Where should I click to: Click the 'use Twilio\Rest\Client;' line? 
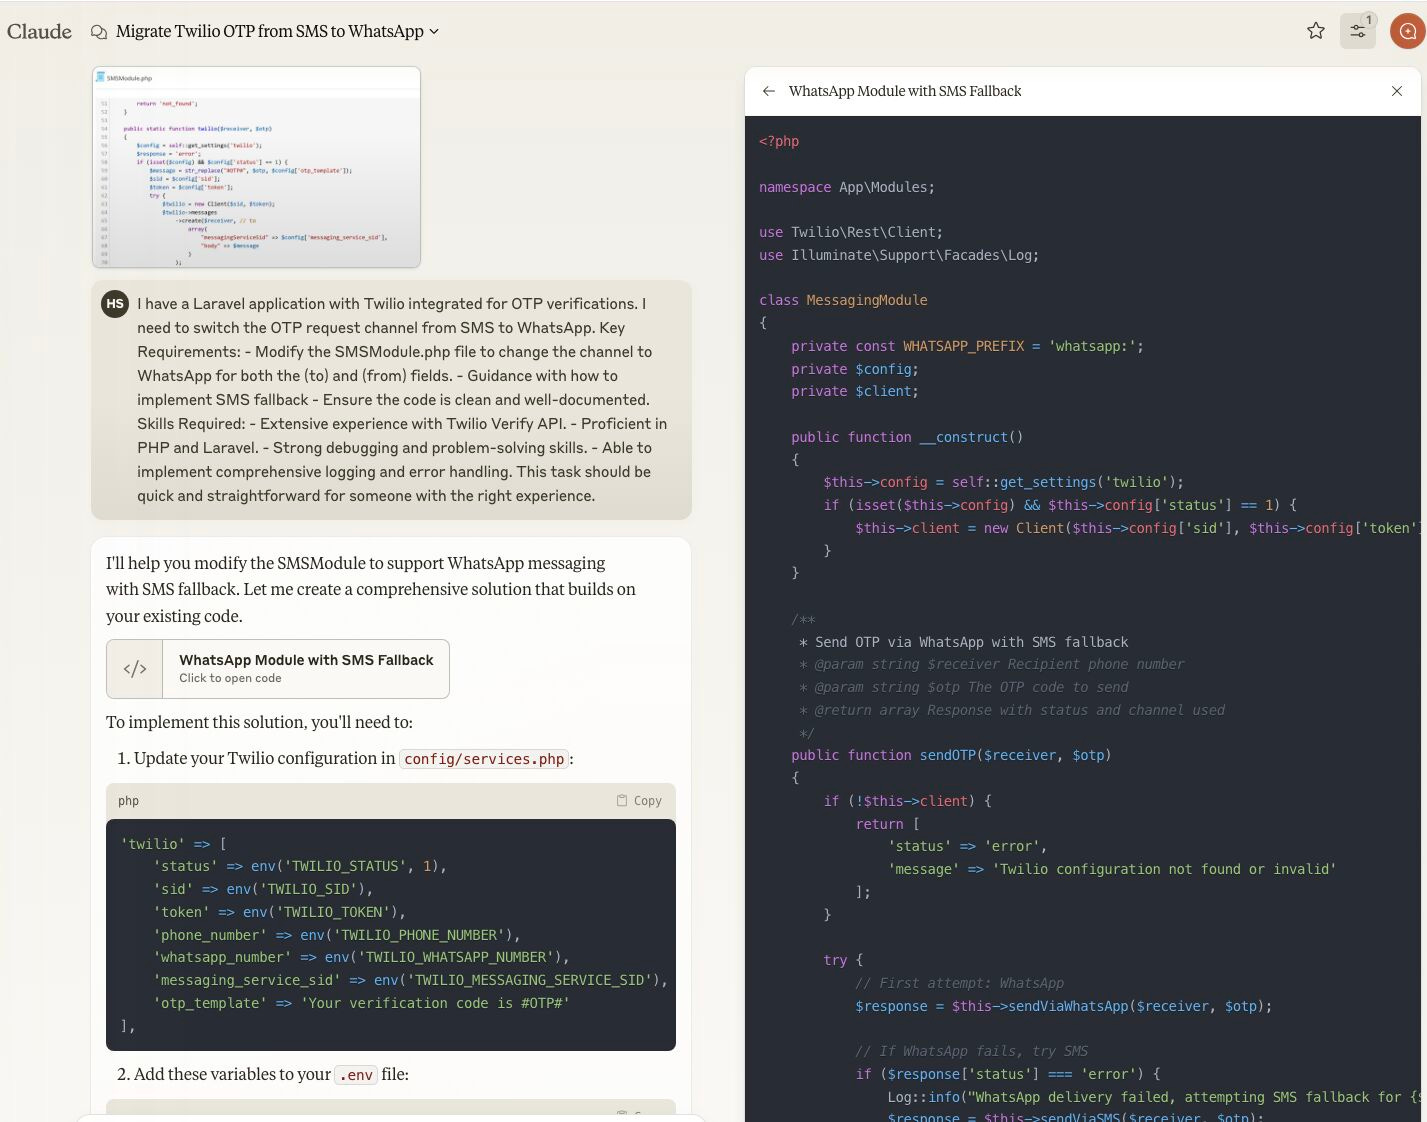(851, 232)
